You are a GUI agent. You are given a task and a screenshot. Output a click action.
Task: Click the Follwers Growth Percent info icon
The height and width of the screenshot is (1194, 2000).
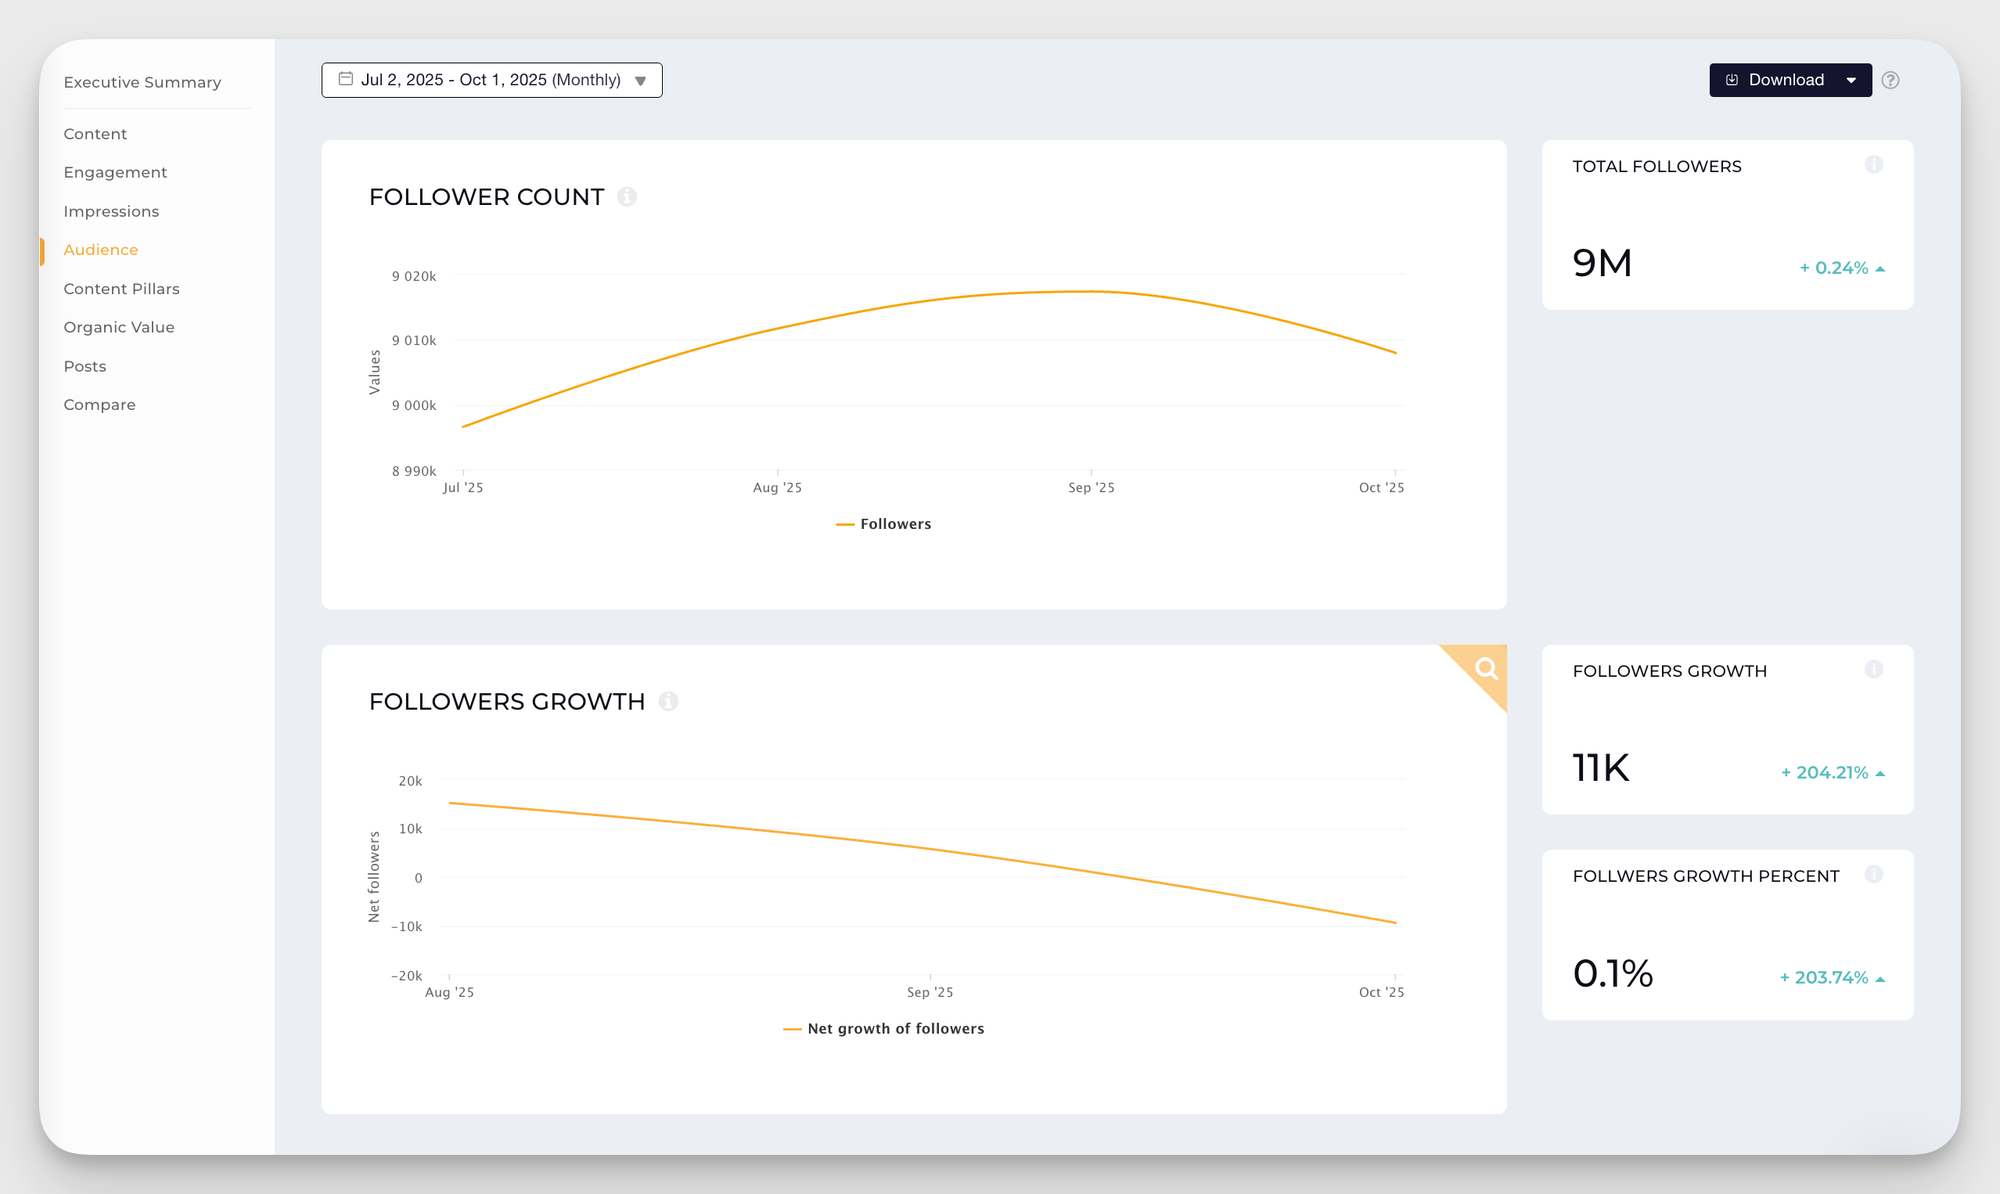[x=1873, y=875]
